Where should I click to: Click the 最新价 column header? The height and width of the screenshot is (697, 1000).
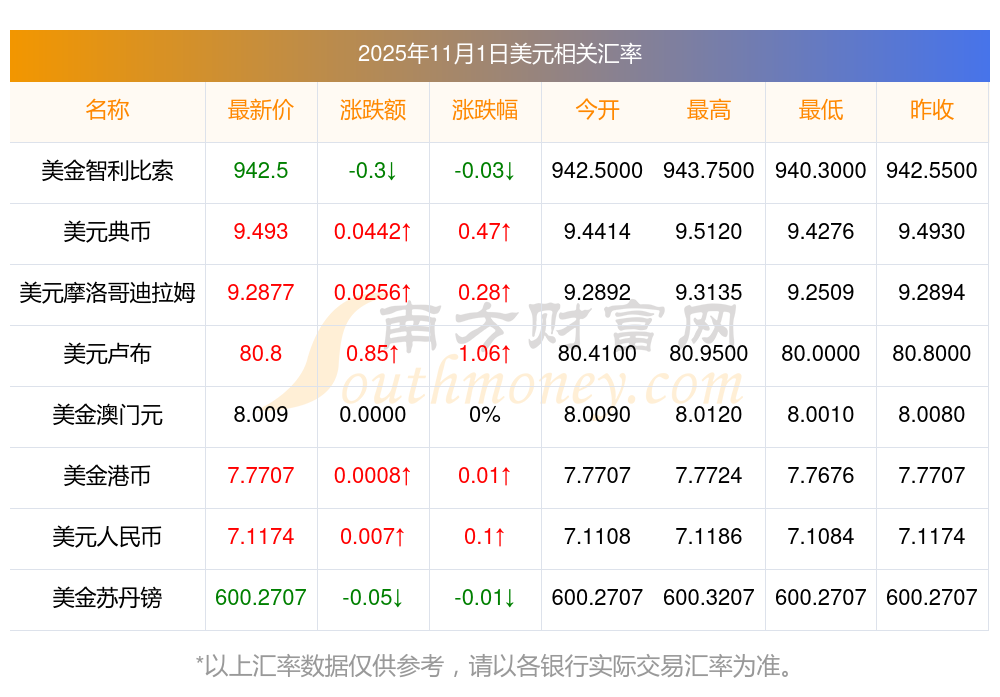[x=261, y=110]
